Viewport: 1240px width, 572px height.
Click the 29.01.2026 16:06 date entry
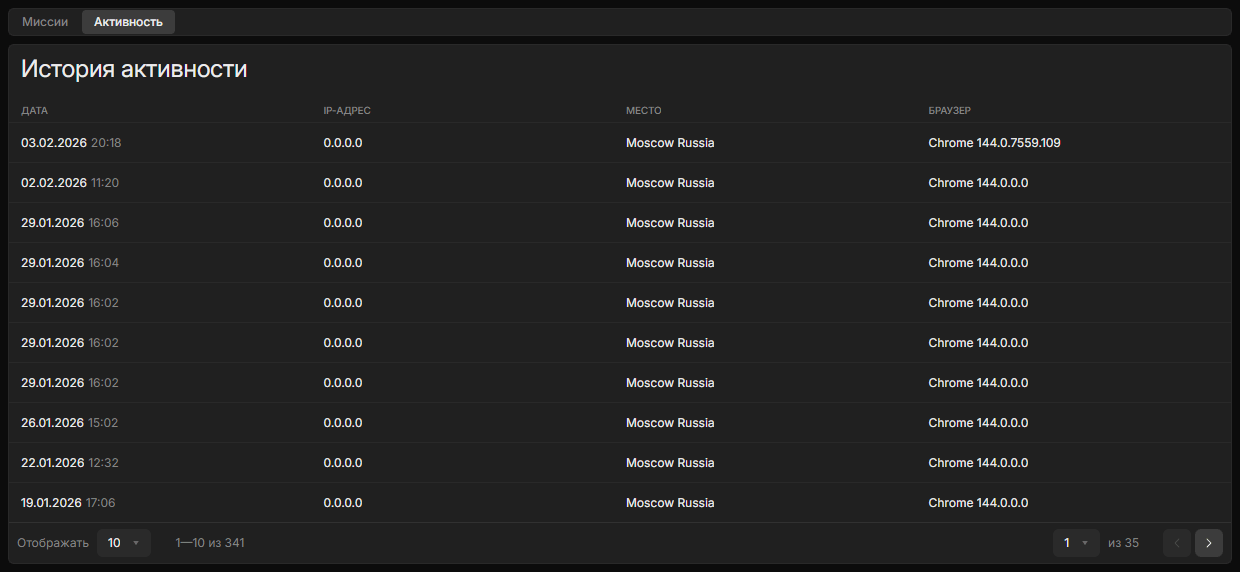70,223
